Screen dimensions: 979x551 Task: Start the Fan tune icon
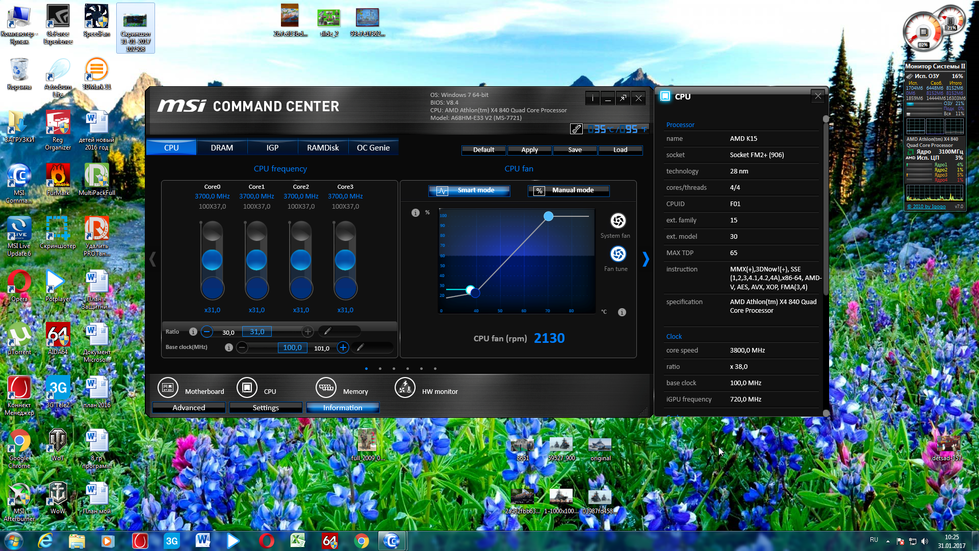click(617, 253)
